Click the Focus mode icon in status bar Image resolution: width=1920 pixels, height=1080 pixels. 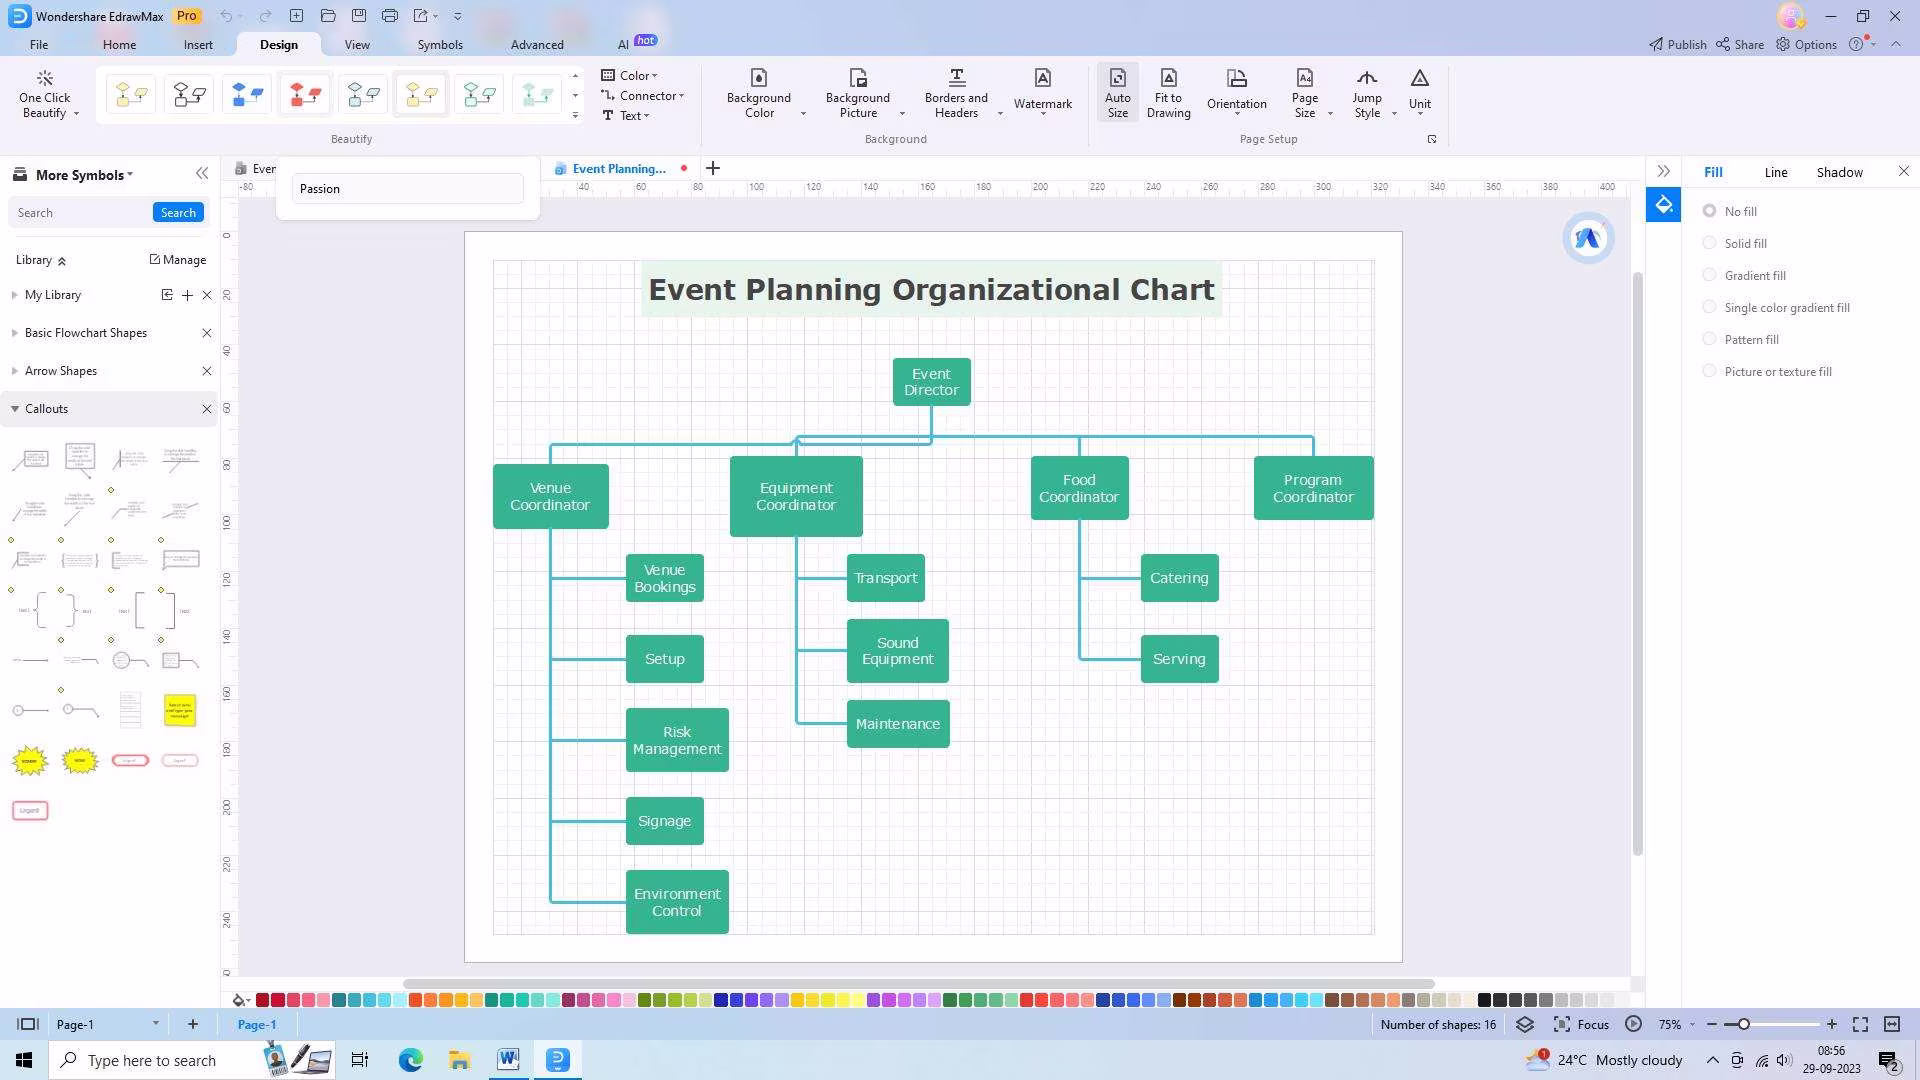click(x=1562, y=1024)
